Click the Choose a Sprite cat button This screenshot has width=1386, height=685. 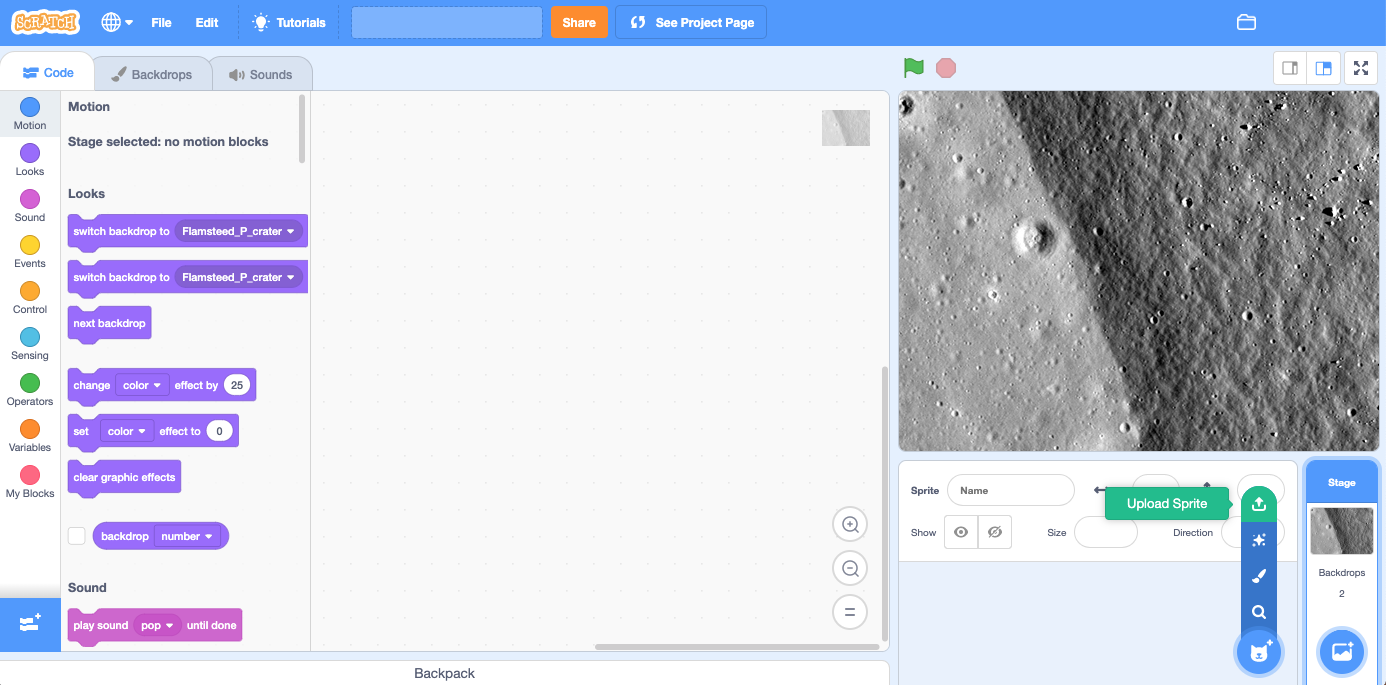(1259, 653)
